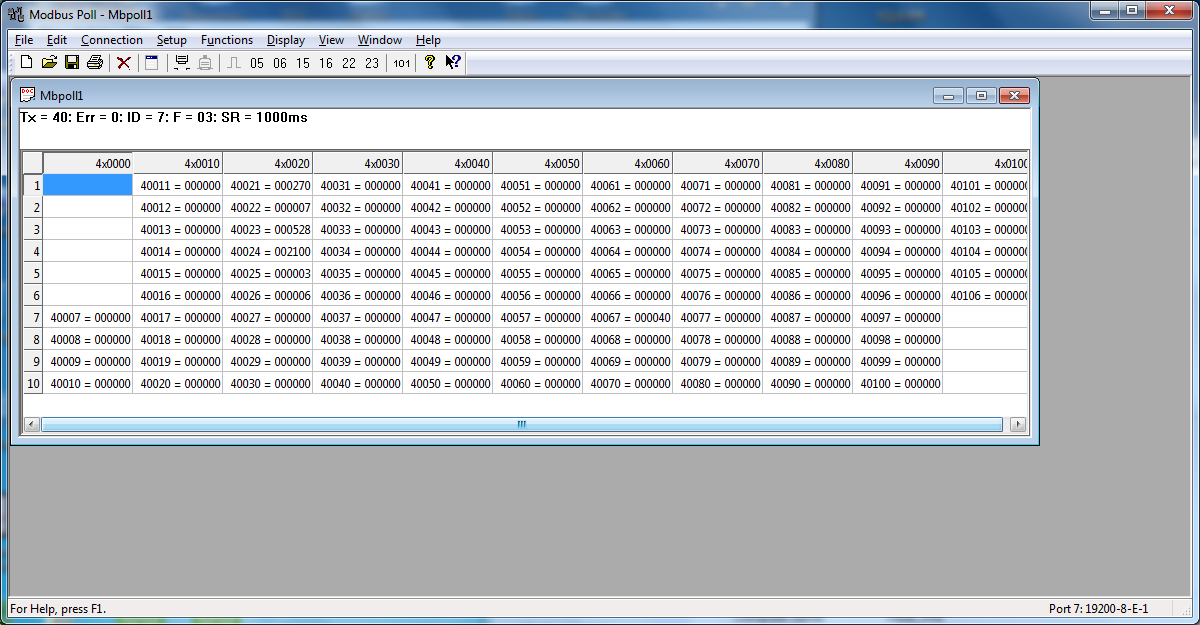The width and height of the screenshot is (1200, 625).
Task: Click the pulse signal toolbar icon
Action: click(x=234, y=63)
